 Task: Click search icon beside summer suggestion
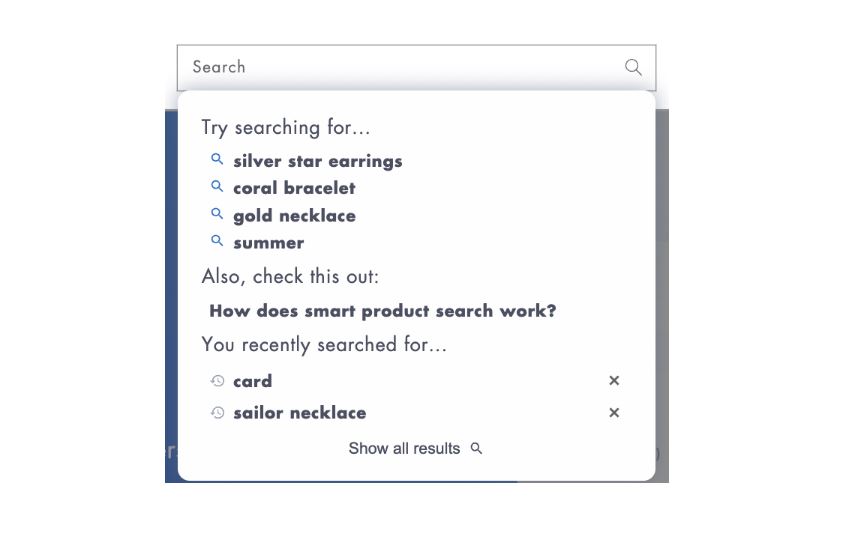(x=217, y=241)
